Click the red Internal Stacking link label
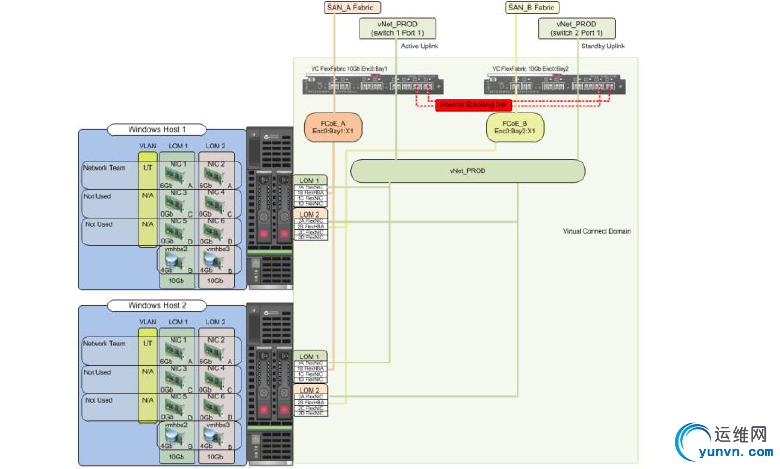Viewport: 780px width, 469px height. 473,105
